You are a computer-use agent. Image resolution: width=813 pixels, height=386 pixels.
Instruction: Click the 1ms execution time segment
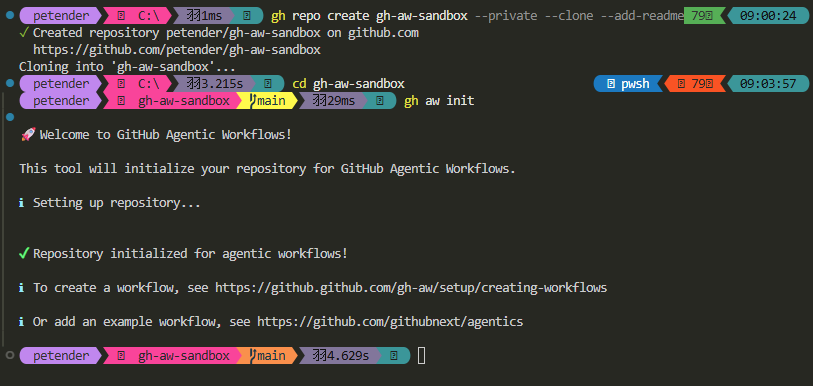pos(205,16)
